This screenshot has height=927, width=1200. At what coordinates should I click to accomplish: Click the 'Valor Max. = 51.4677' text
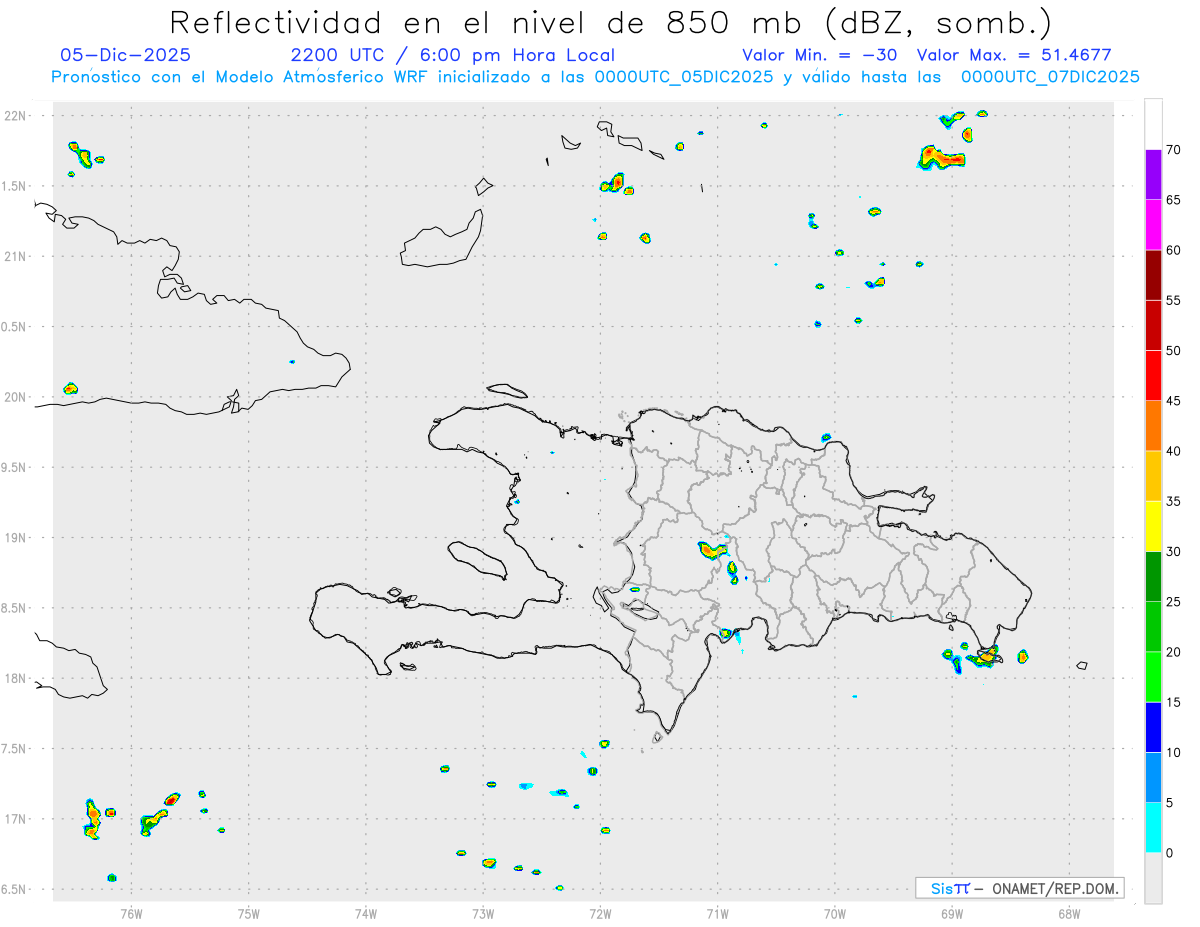coord(1014,55)
